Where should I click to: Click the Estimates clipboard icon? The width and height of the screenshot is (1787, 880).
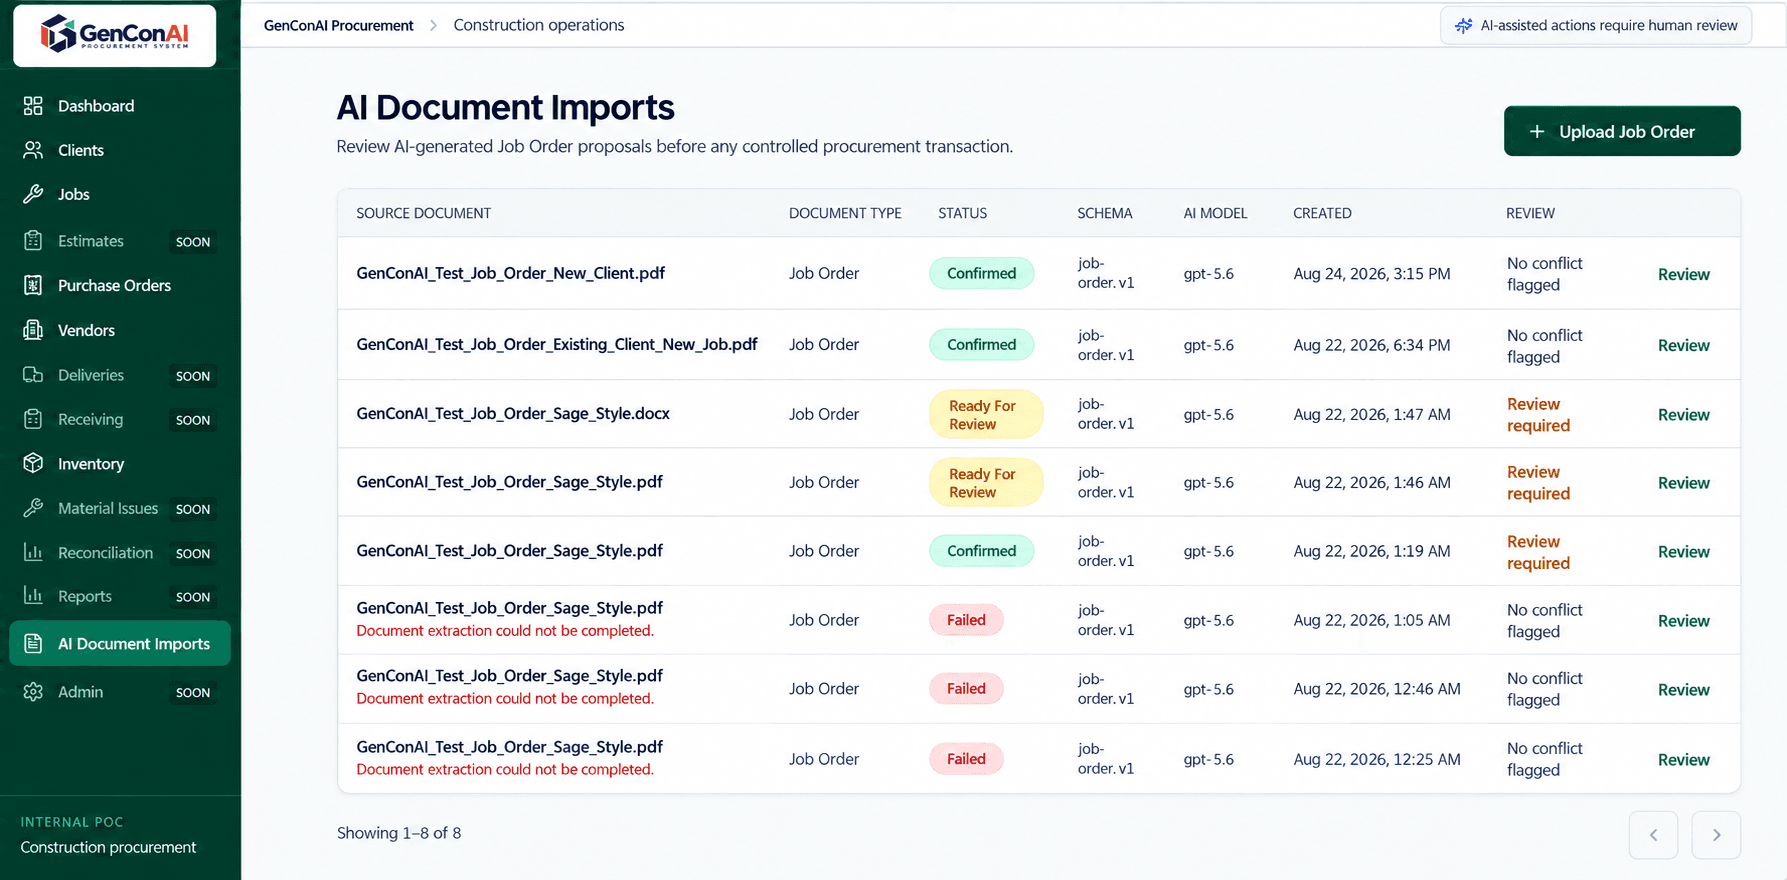pos(33,241)
